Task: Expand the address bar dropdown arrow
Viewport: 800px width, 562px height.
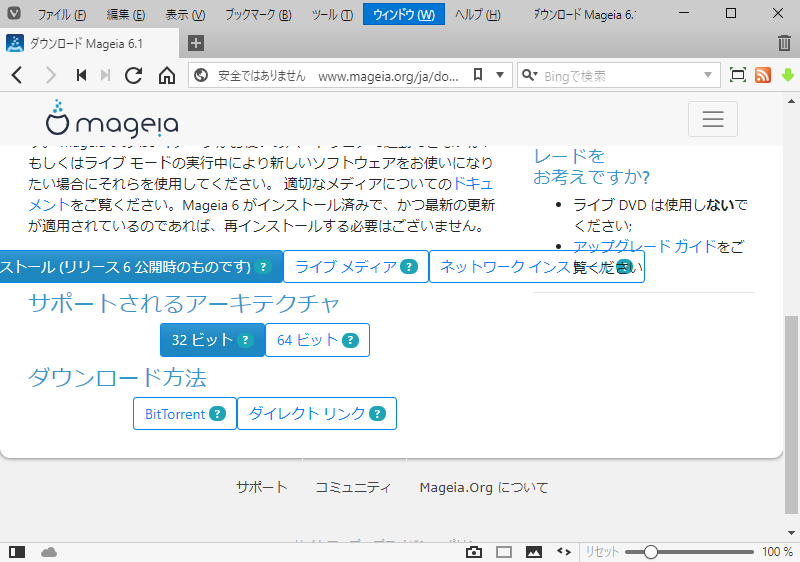Action: pyautogui.click(x=500, y=75)
